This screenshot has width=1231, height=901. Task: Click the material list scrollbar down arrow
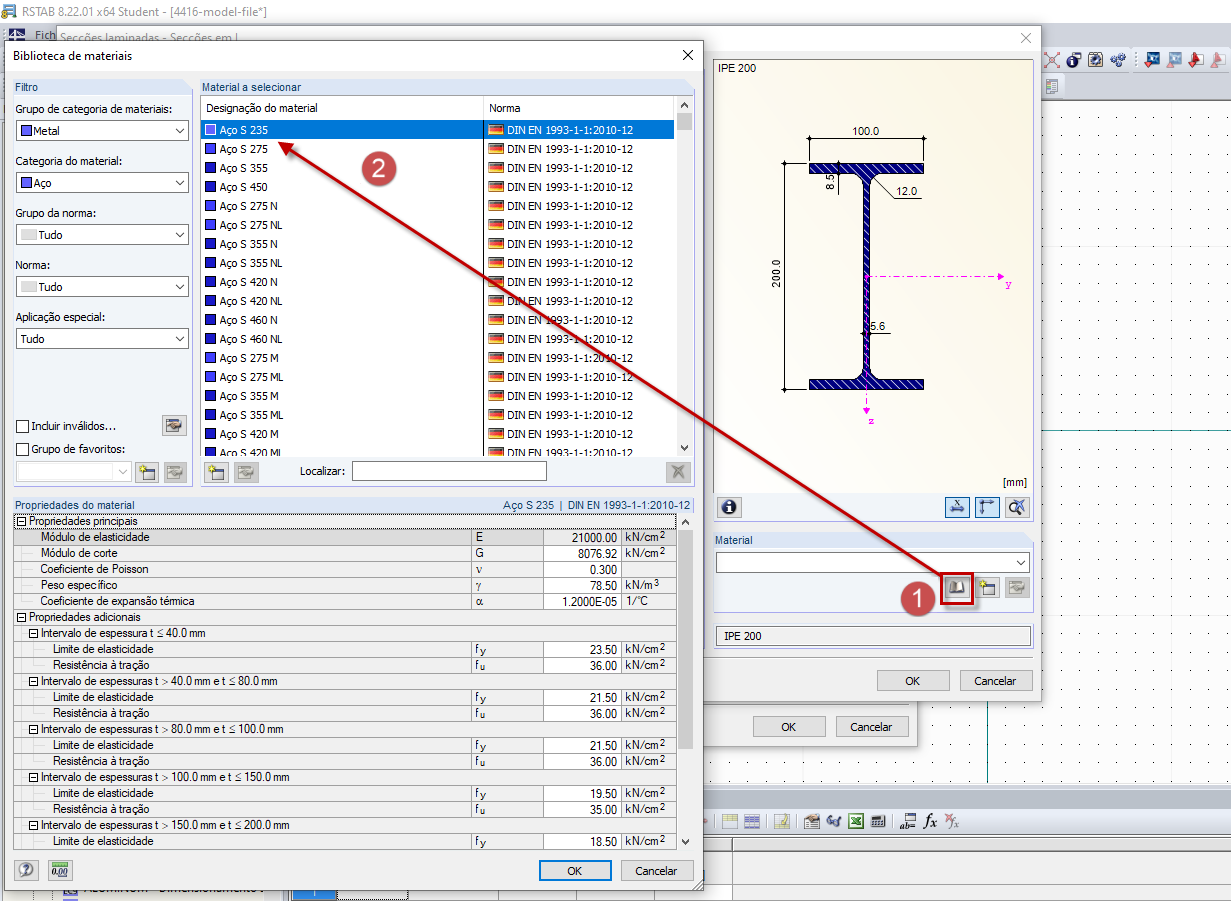click(x=685, y=449)
